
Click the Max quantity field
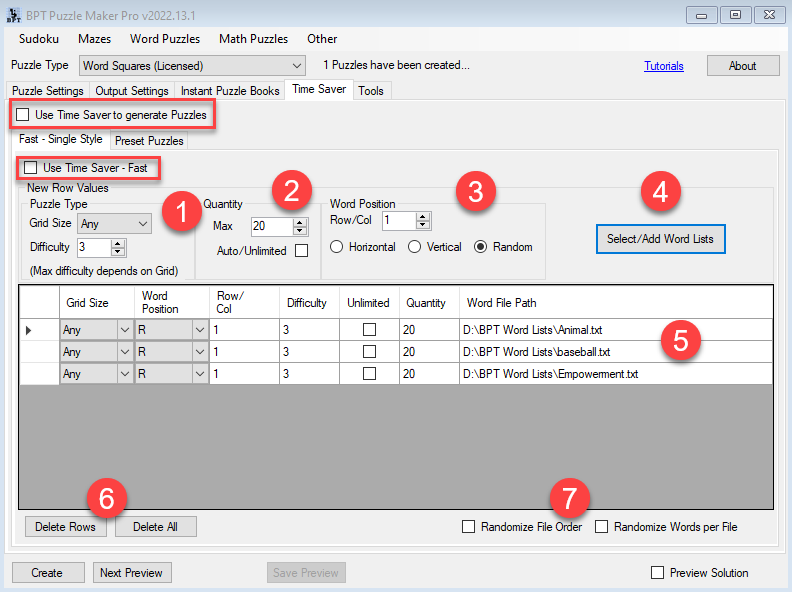tap(272, 226)
